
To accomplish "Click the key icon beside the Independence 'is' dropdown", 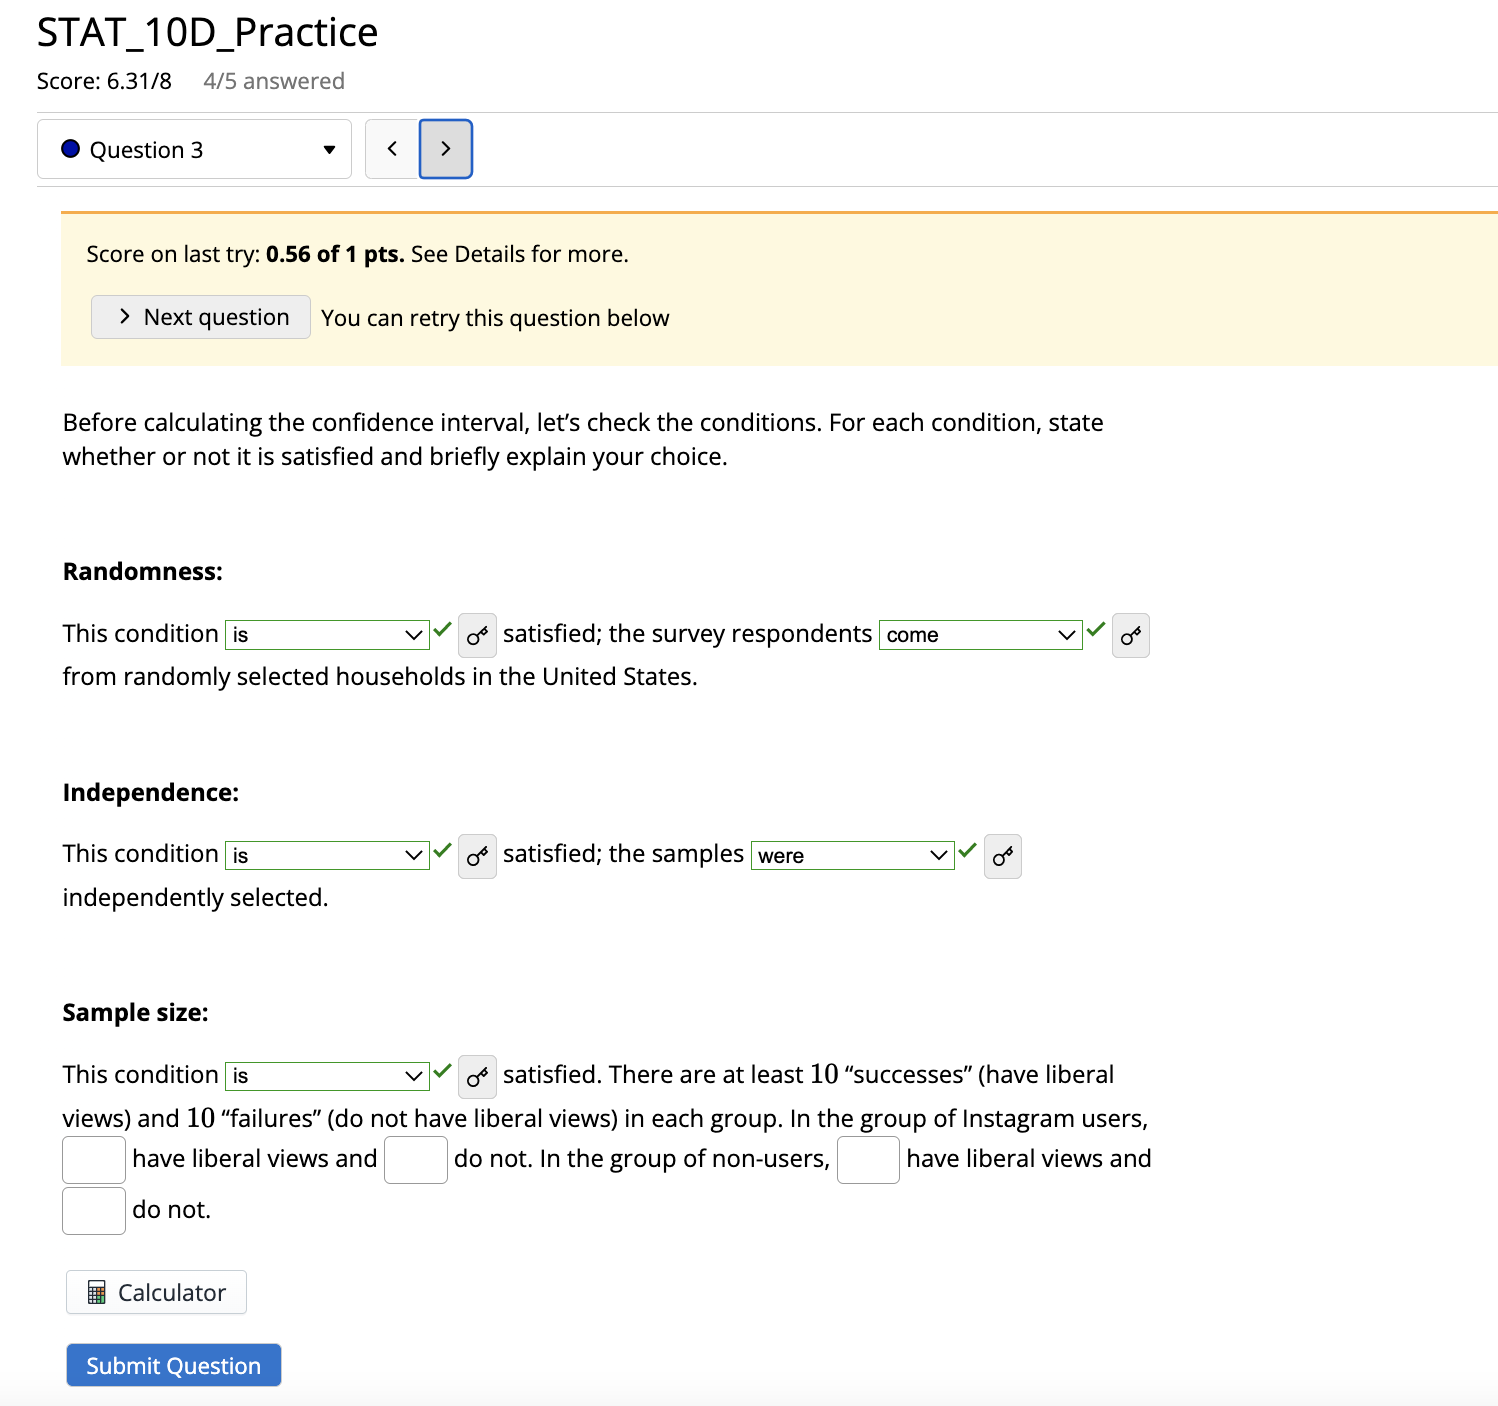I will point(477,856).
